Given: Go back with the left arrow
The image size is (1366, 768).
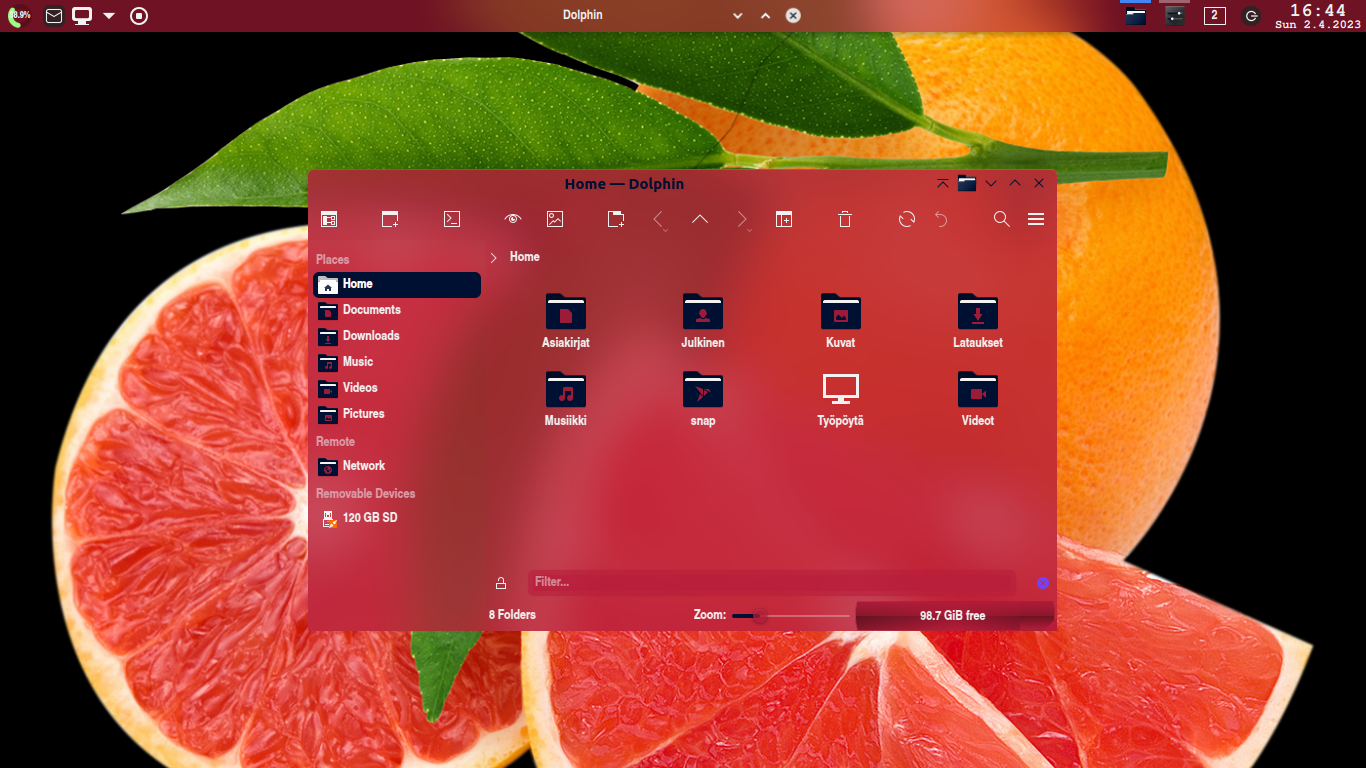Looking at the screenshot, I should (x=659, y=219).
